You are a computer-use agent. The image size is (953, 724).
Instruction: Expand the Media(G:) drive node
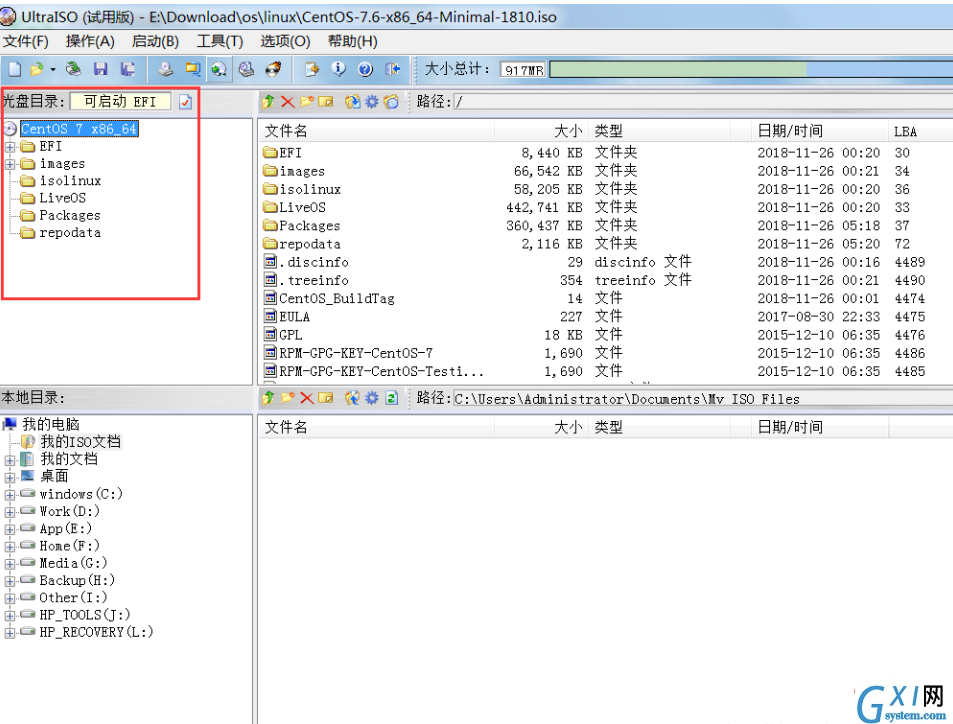click(10, 564)
